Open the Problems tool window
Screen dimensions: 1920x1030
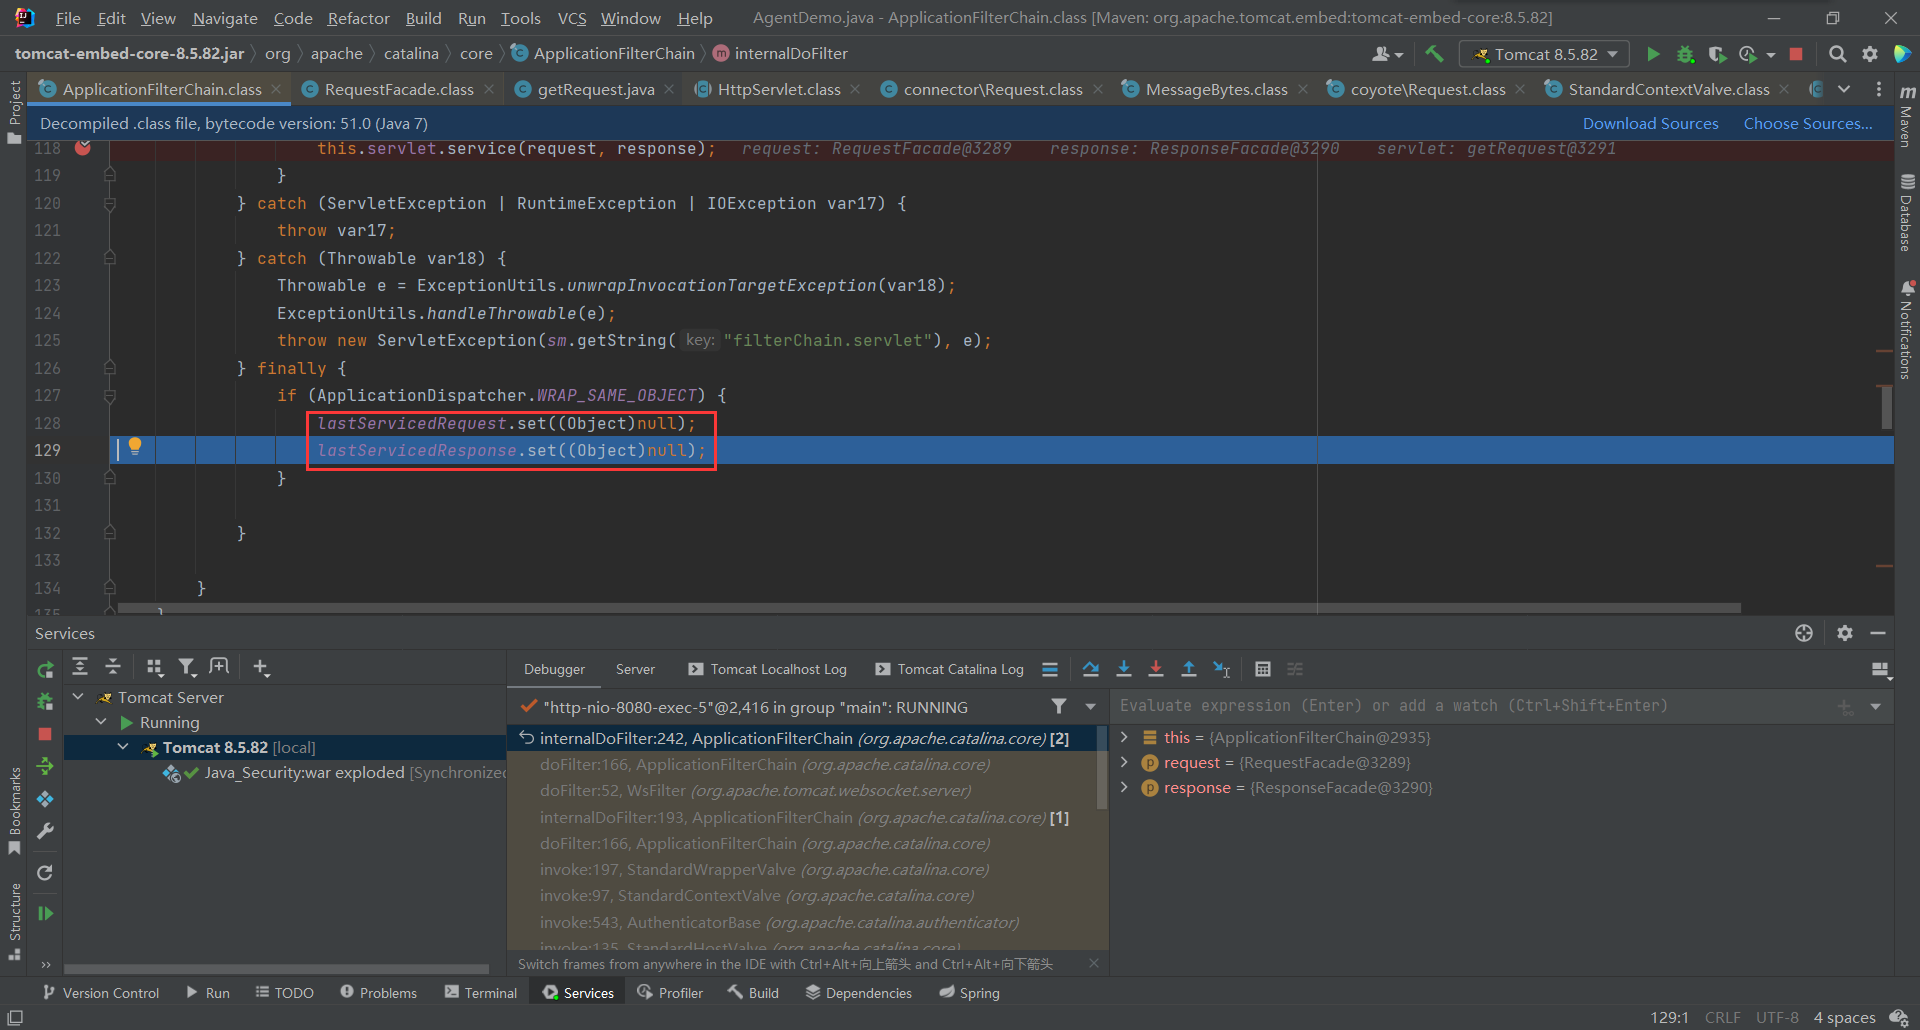tap(378, 992)
